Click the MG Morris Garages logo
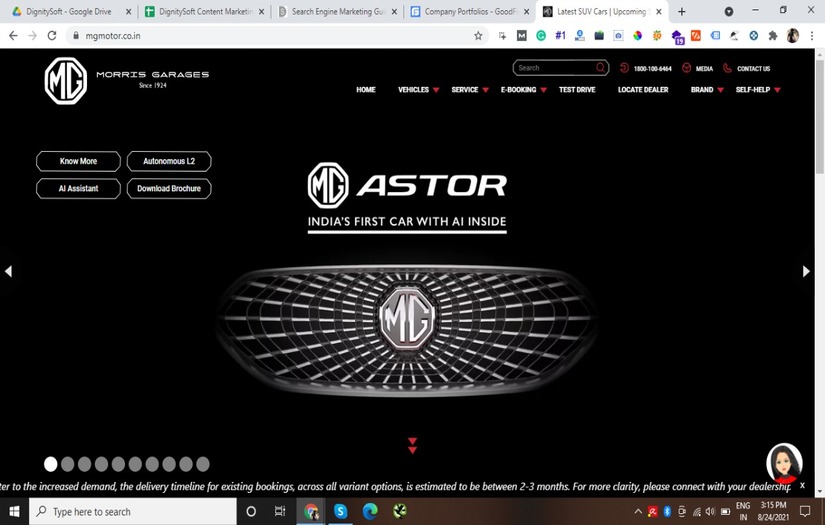This screenshot has height=525, width=825. (x=127, y=80)
